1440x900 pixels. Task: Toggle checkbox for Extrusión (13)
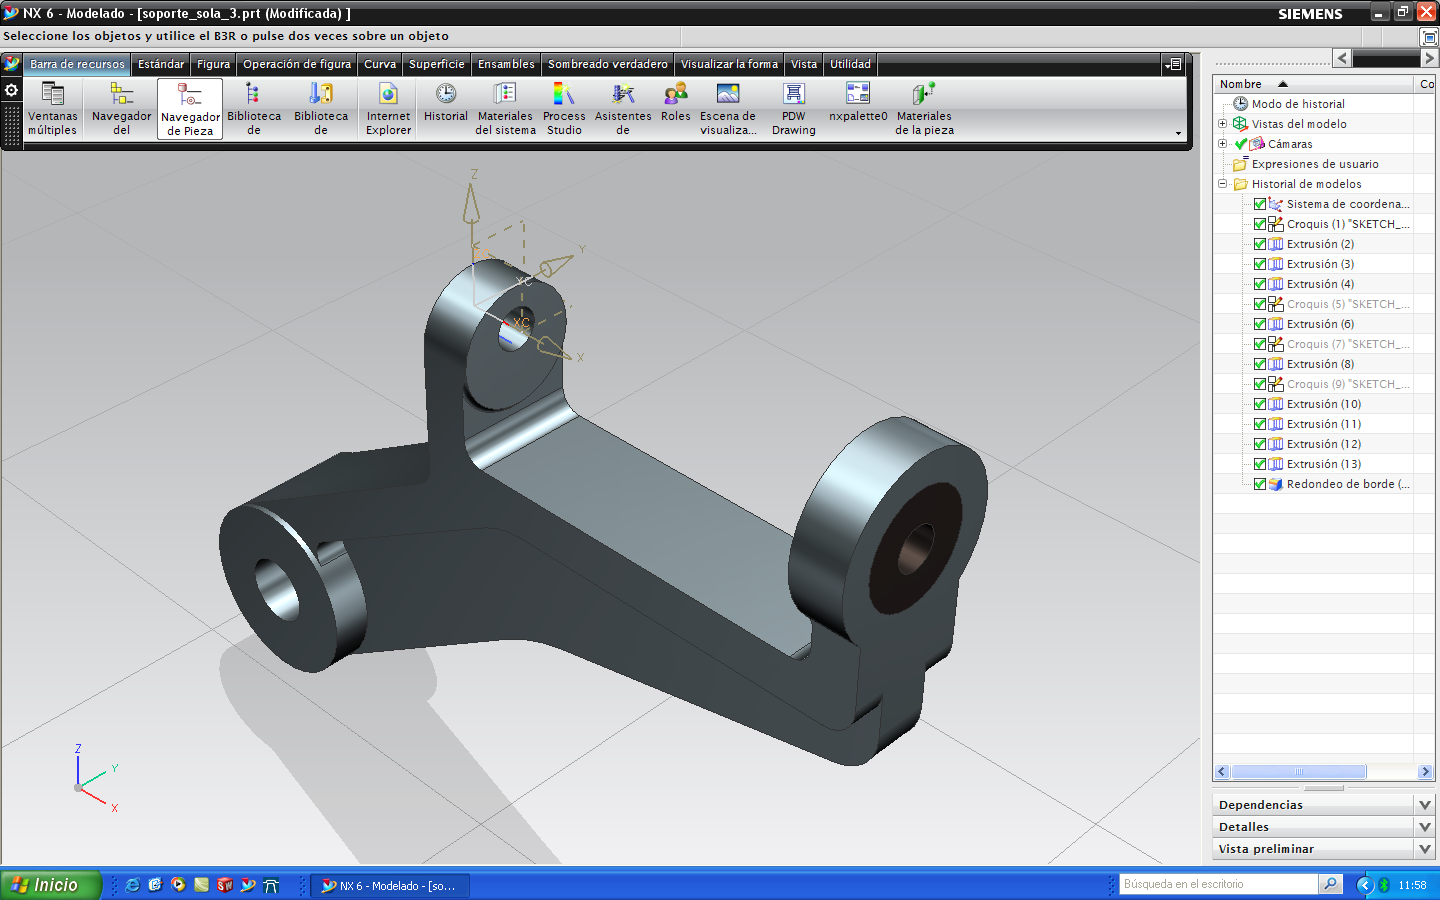pyautogui.click(x=1260, y=464)
